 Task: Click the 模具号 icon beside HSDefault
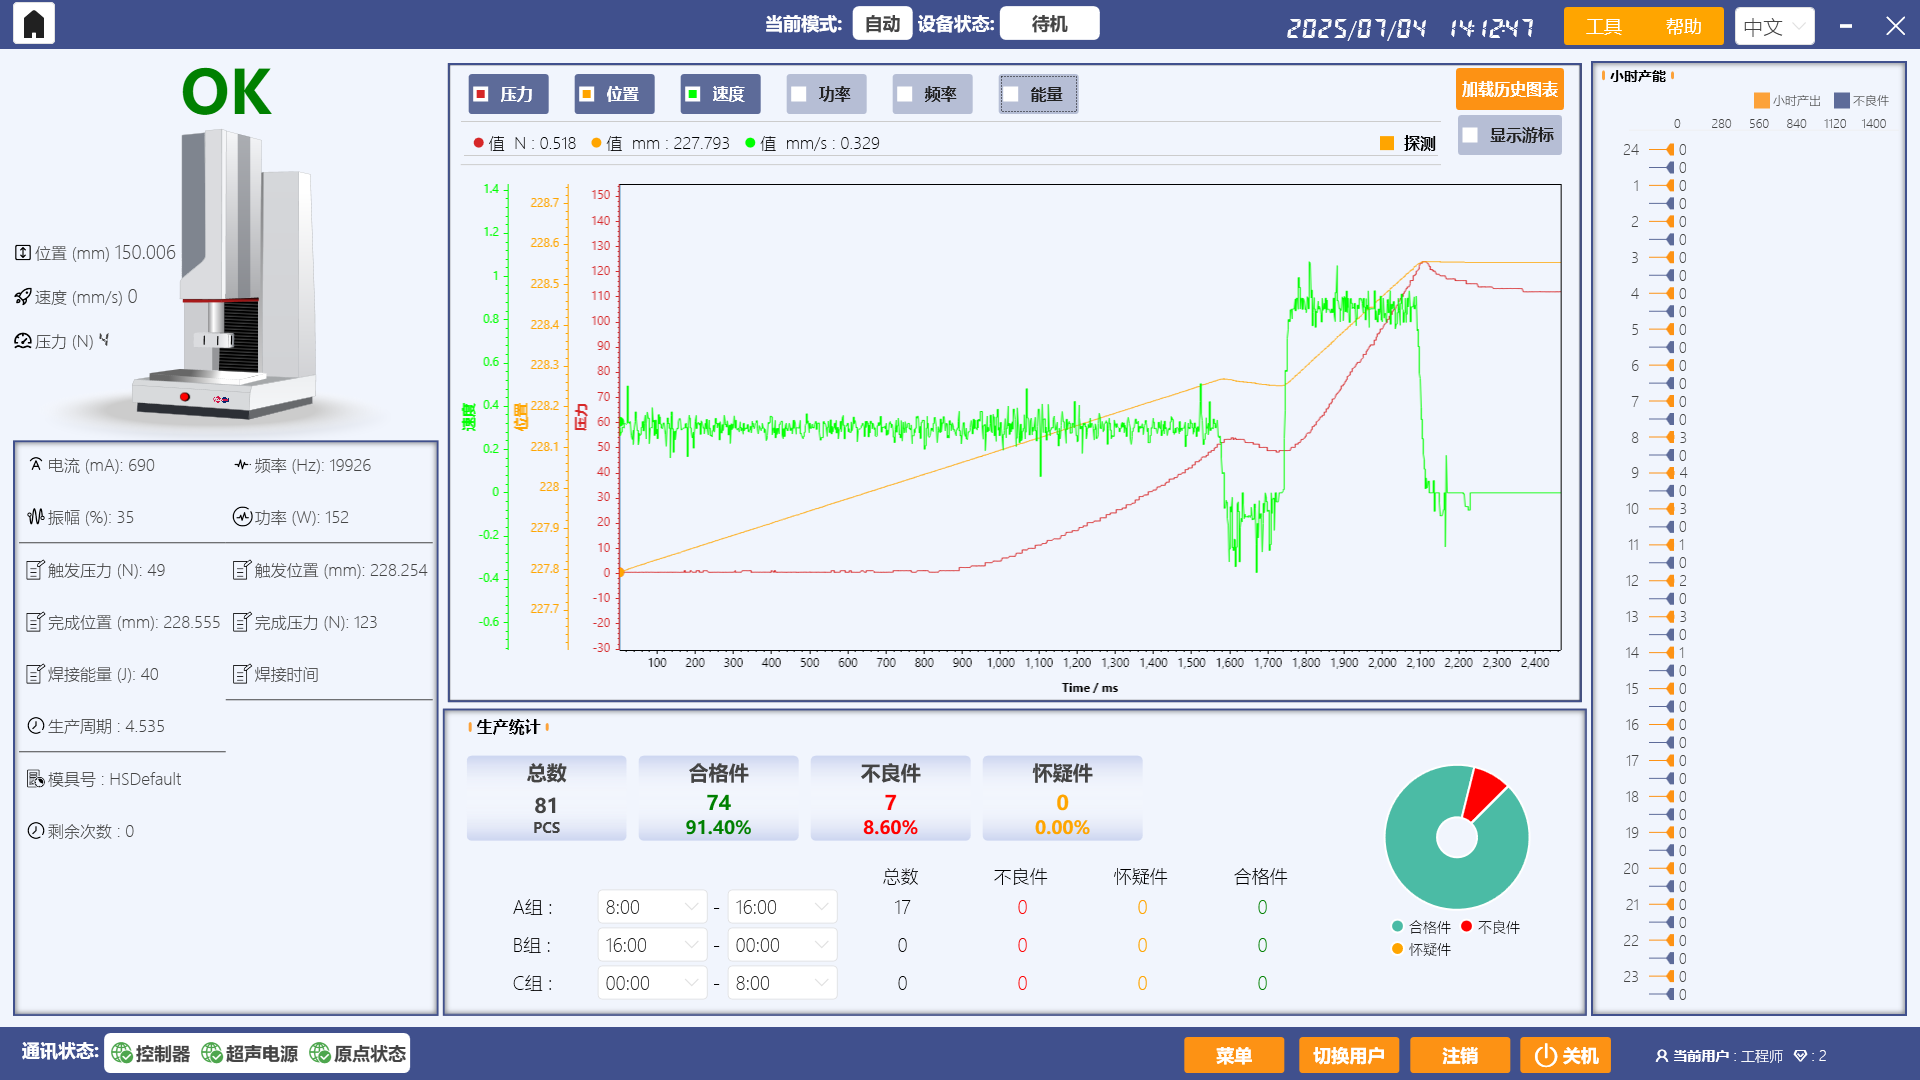coord(33,778)
